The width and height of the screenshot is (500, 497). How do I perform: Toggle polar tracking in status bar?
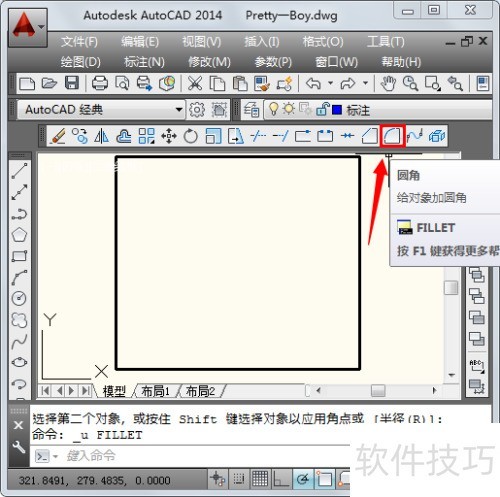(303, 479)
